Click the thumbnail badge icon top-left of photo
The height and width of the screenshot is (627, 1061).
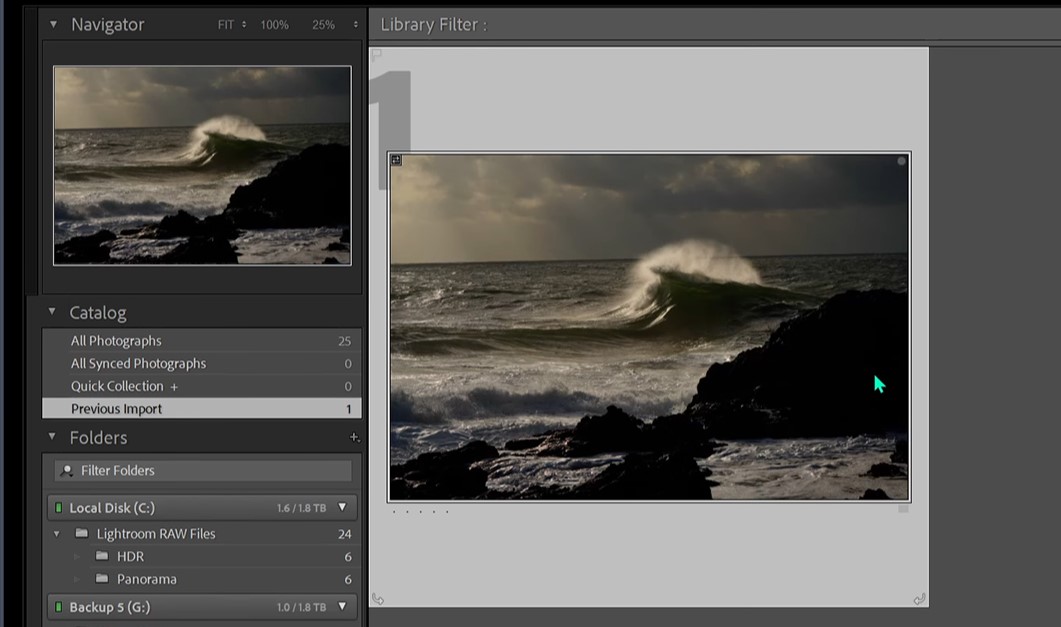point(397,160)
